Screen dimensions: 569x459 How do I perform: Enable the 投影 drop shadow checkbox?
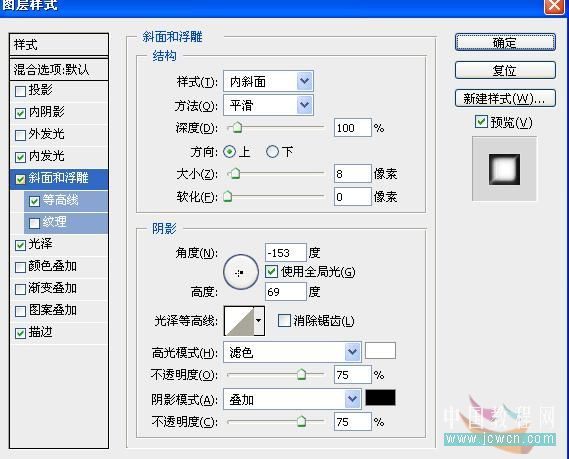pos(20,91)
